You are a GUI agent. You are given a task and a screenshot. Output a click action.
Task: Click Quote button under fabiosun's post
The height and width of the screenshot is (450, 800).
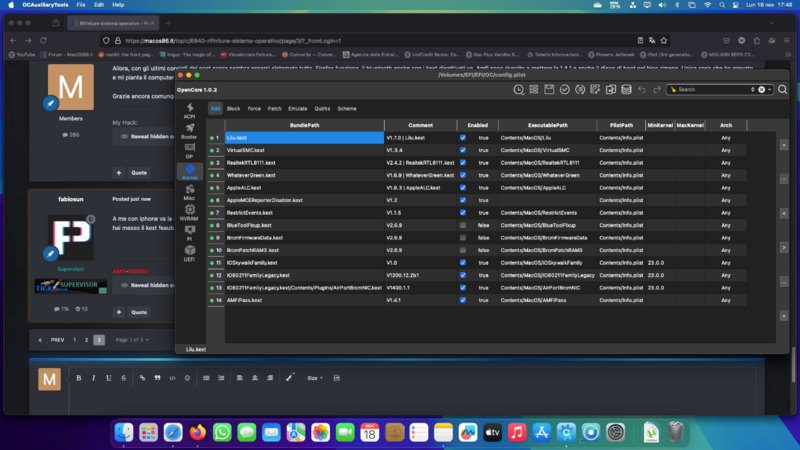[x=139, y=312]
